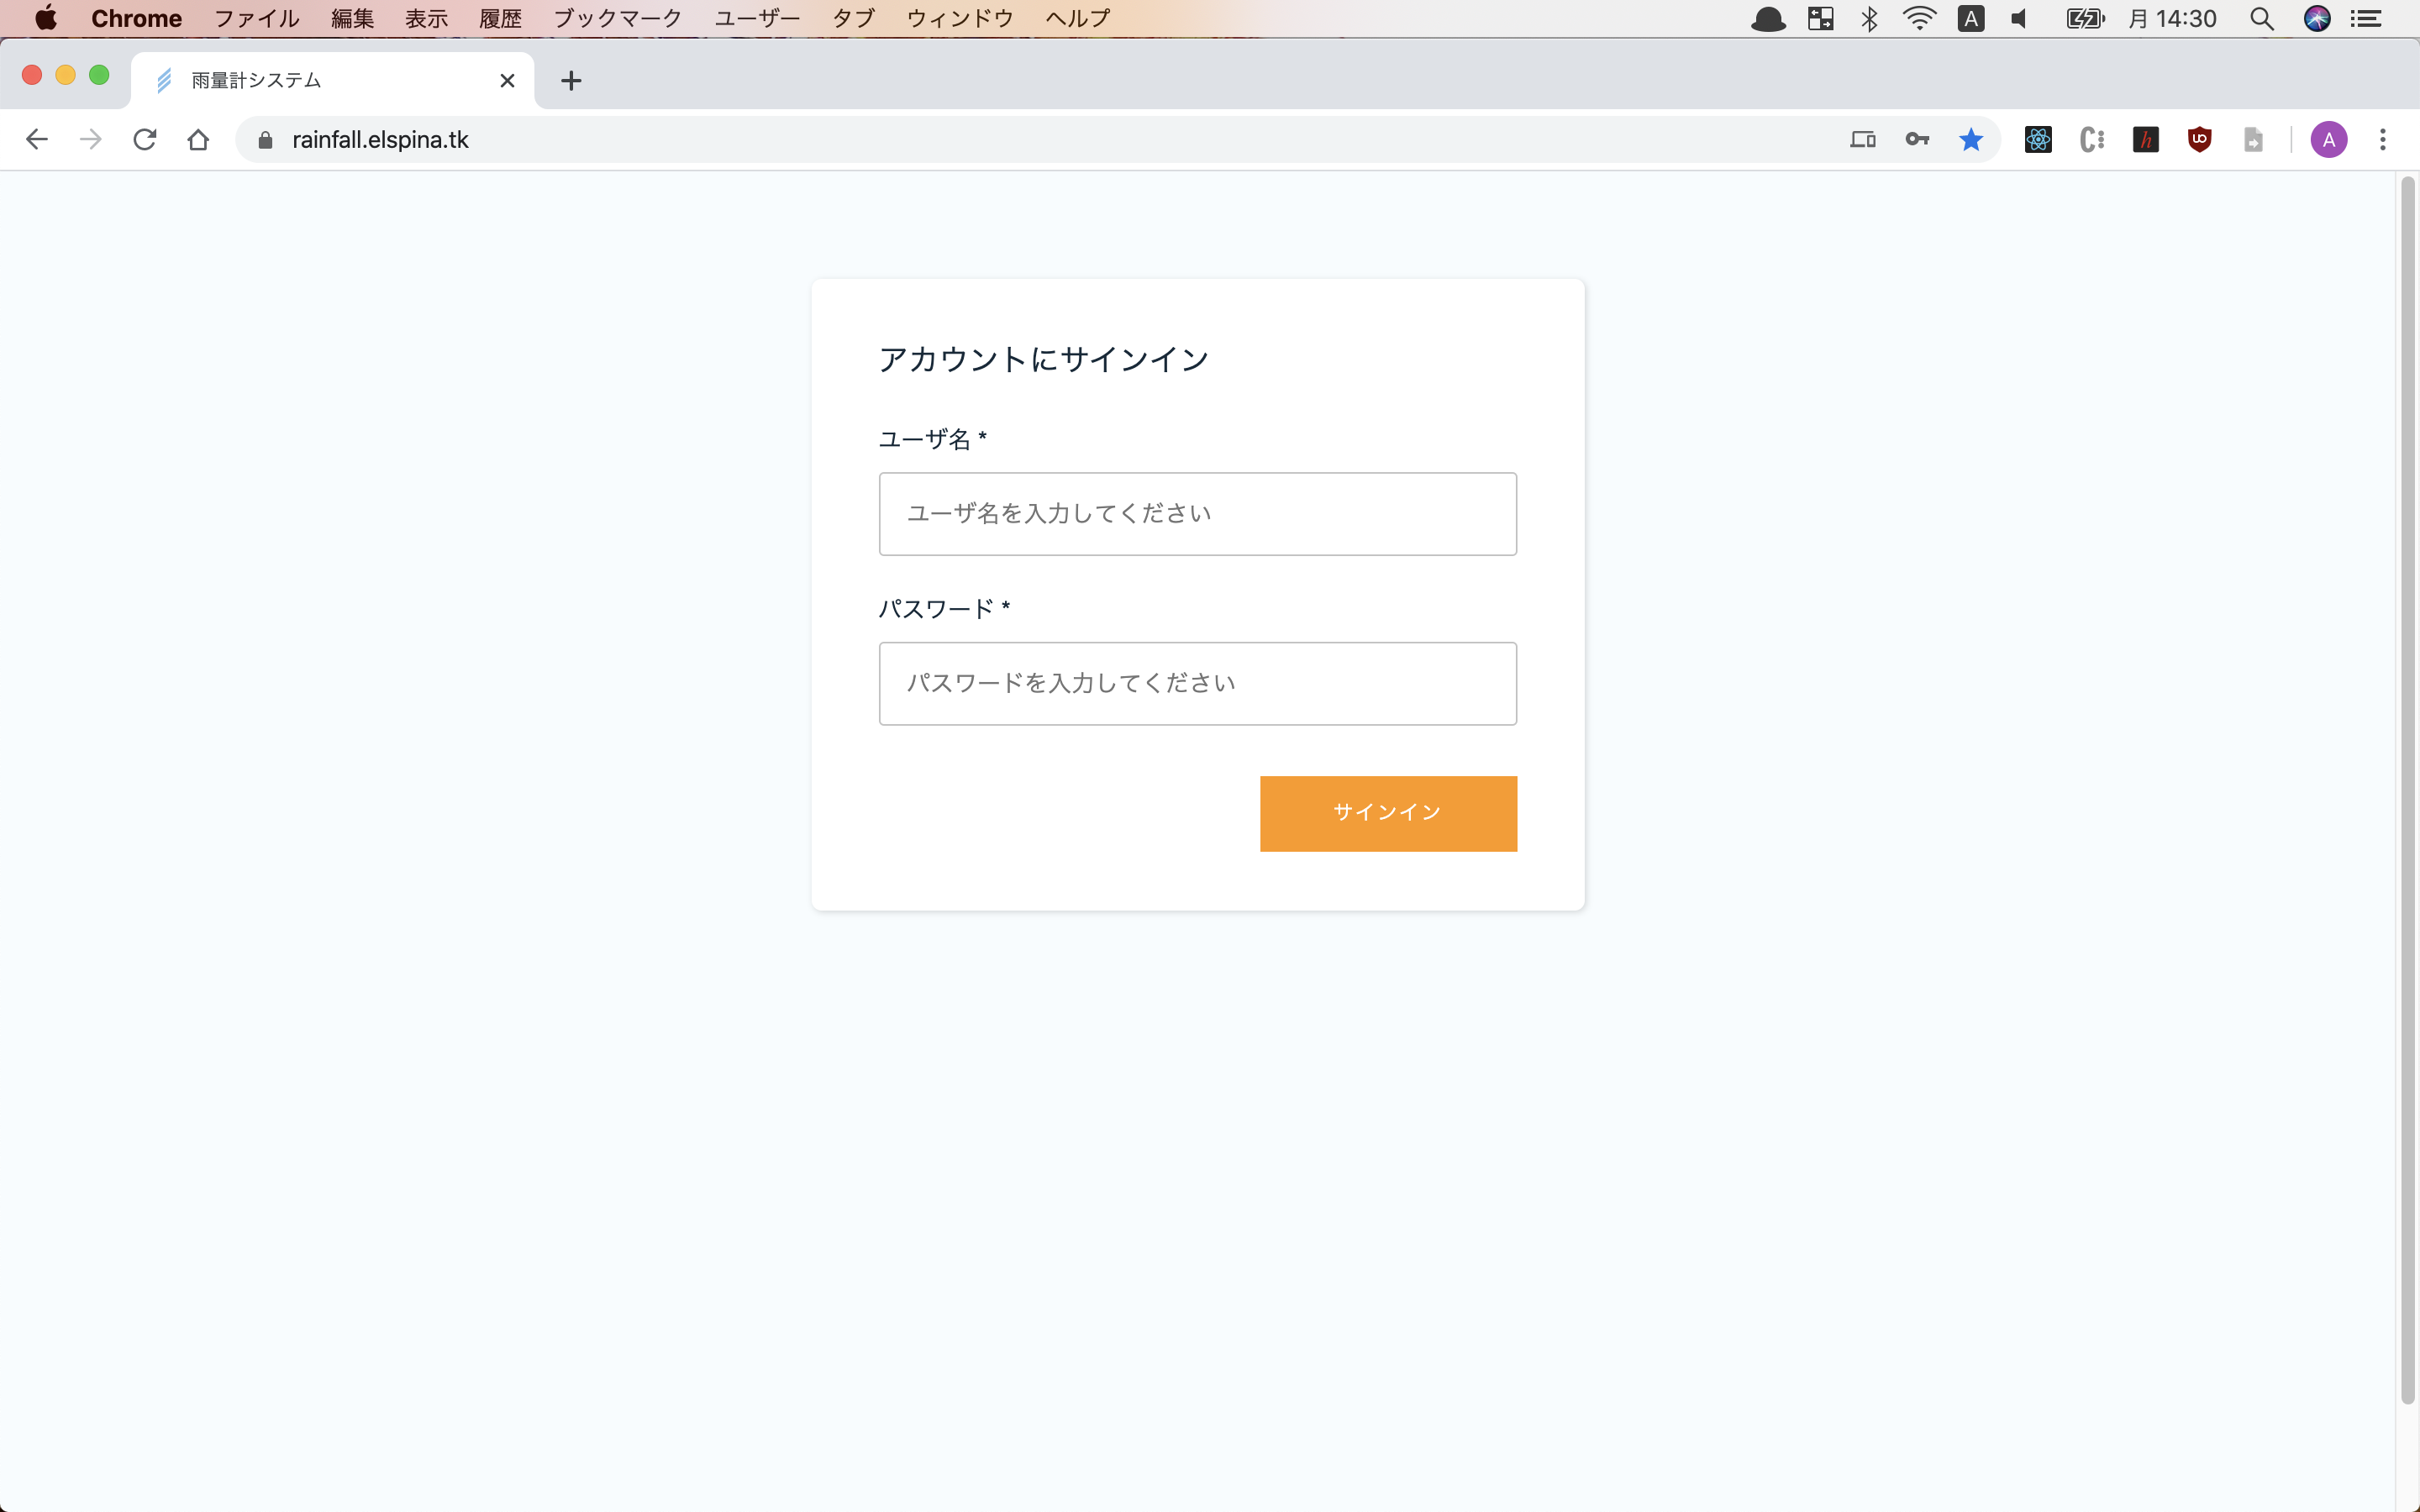
Task: Focus the パスワード input field
Action: click(x=1197, y=683)
